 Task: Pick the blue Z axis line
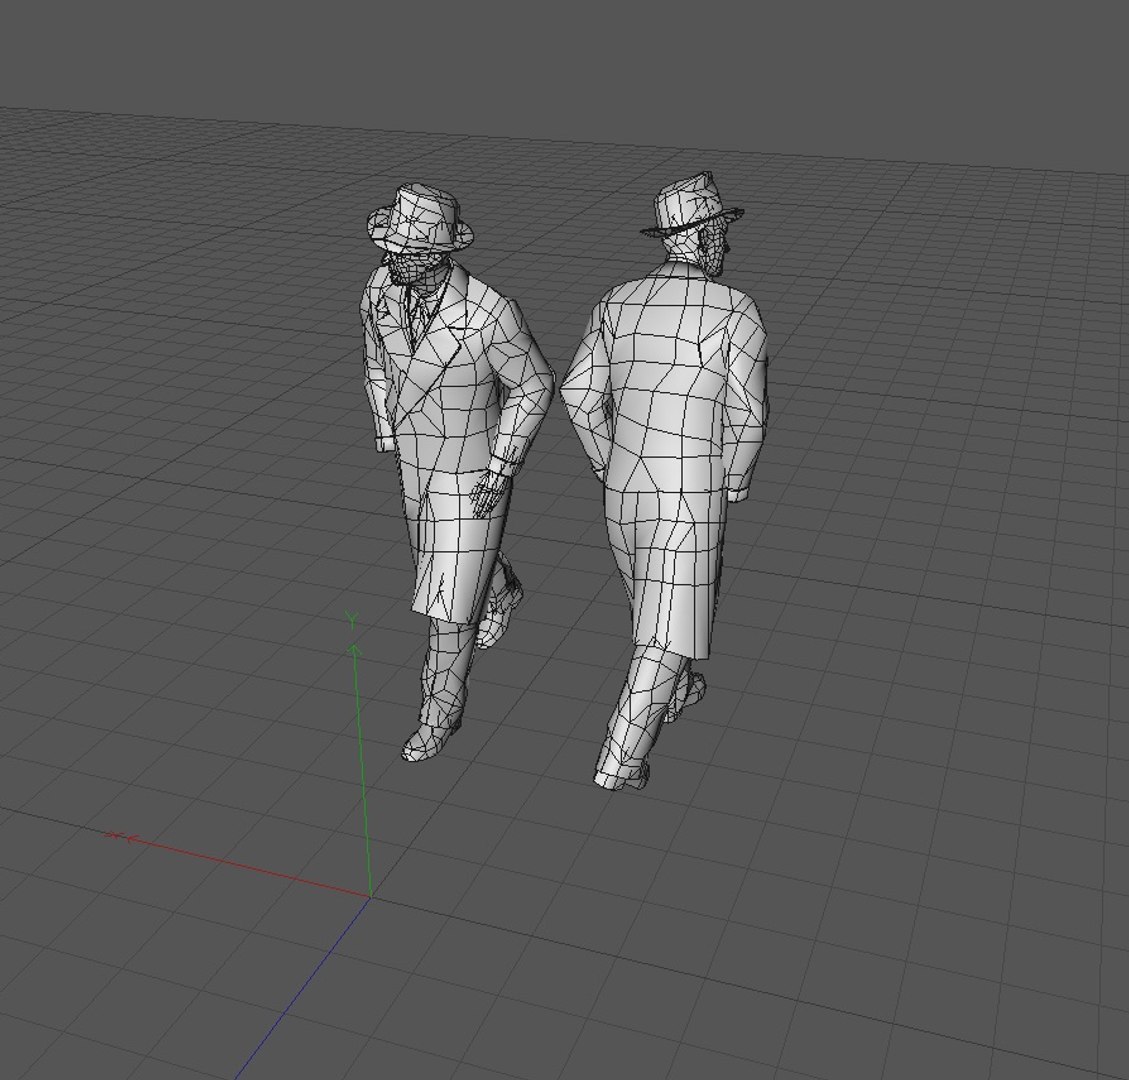pyautogui.click(x=302, y=988)
